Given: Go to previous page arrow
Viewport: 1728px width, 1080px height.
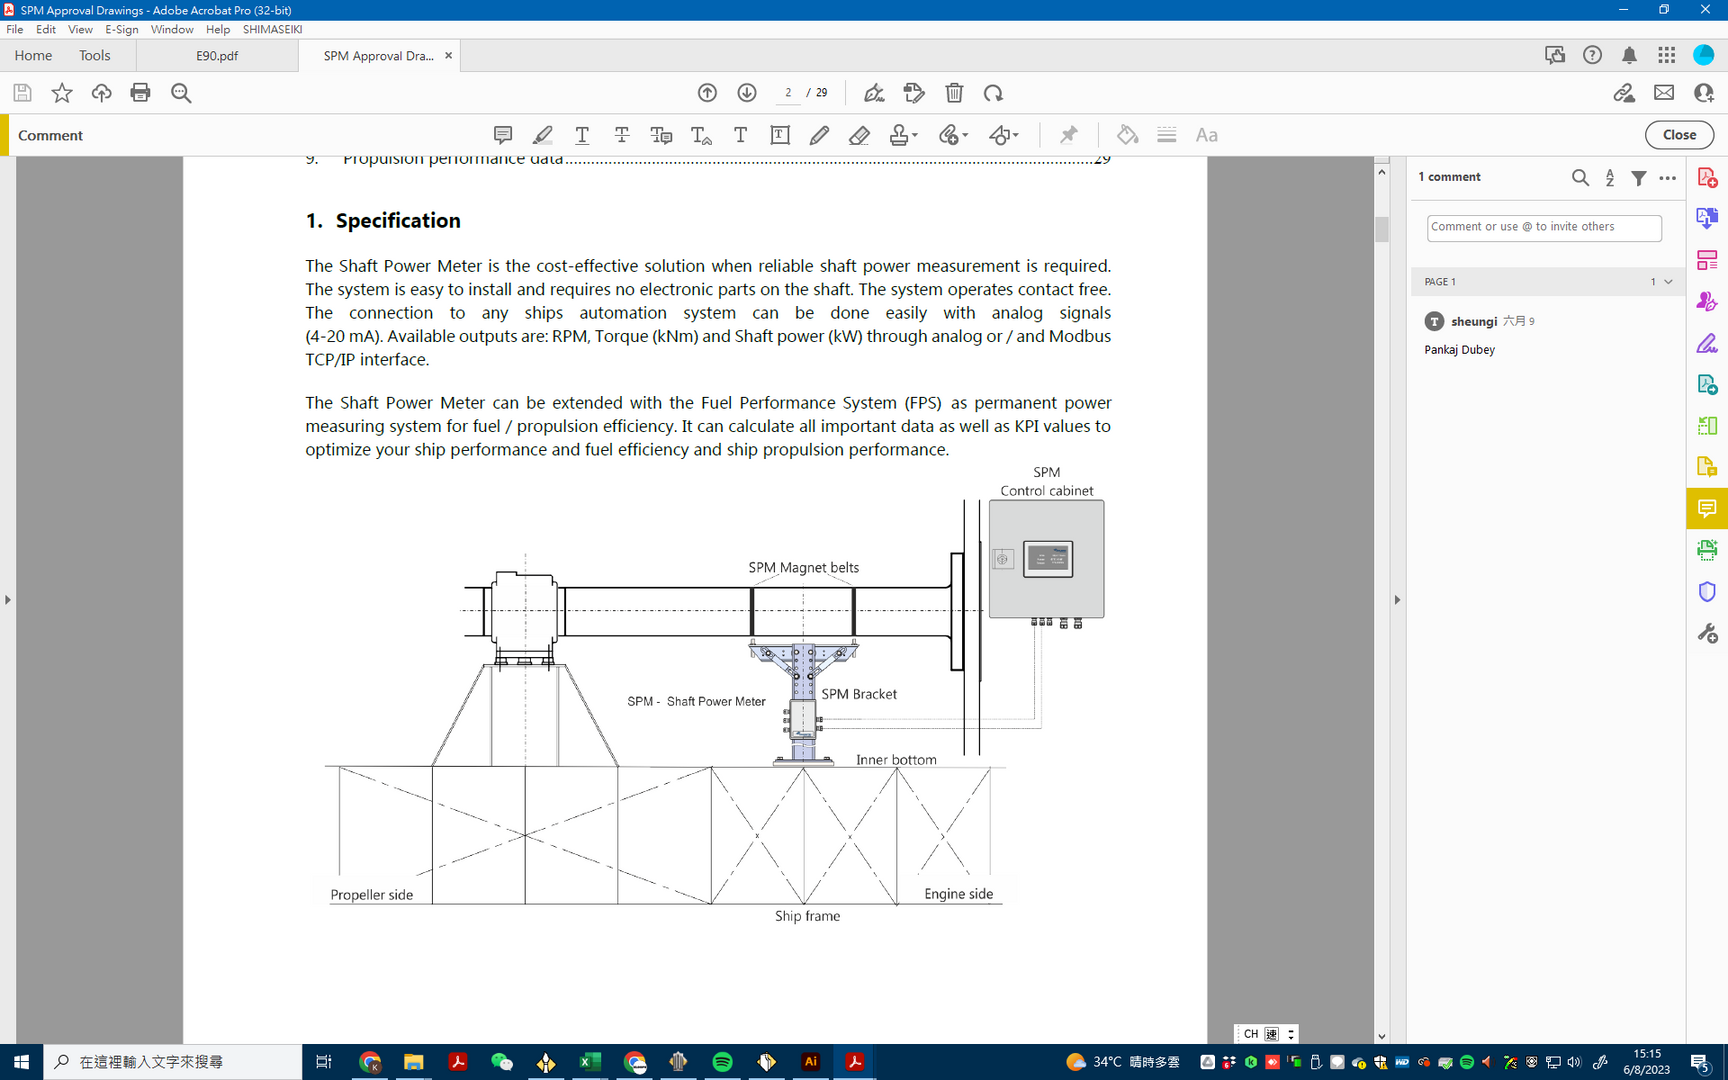Looking at the screenshot, I should pyautogui.click(x=707, y=93).
